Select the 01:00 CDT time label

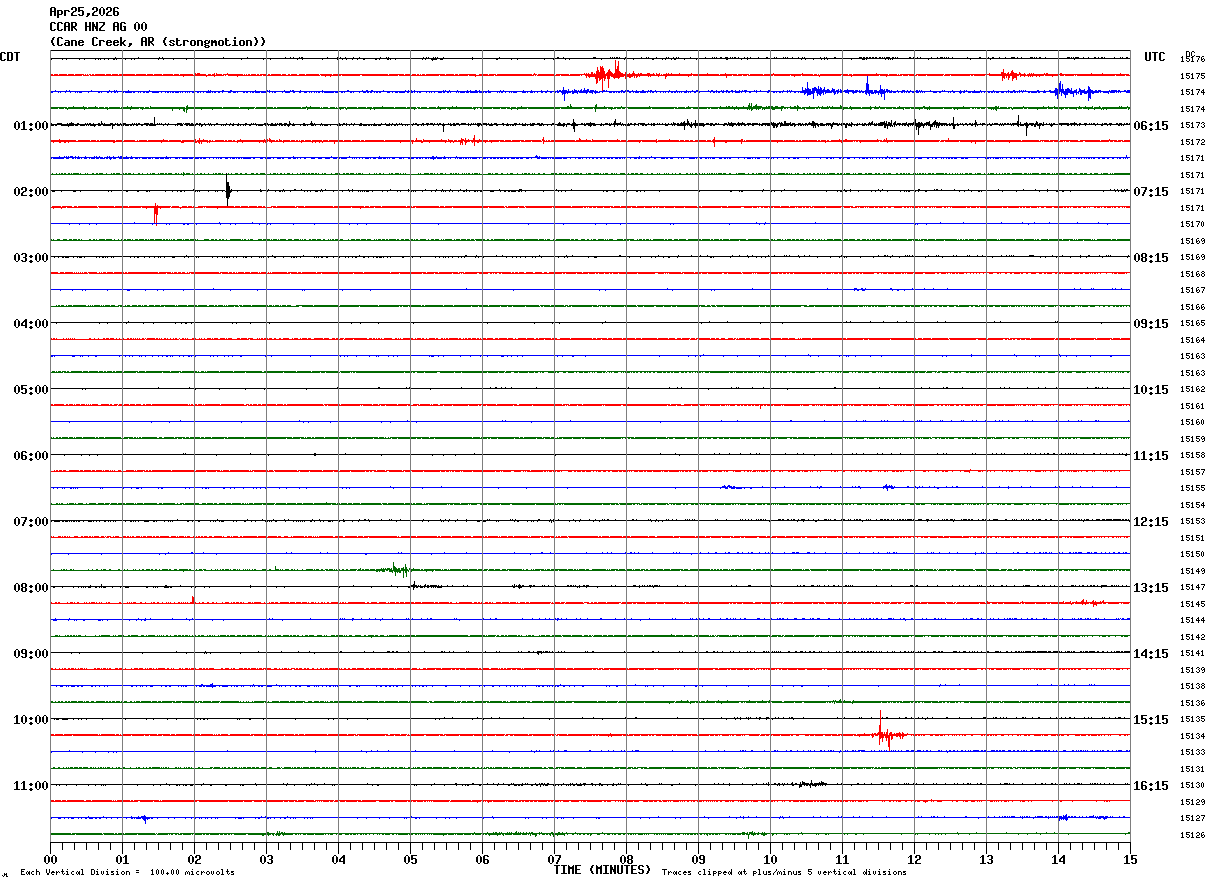(30, 126)
